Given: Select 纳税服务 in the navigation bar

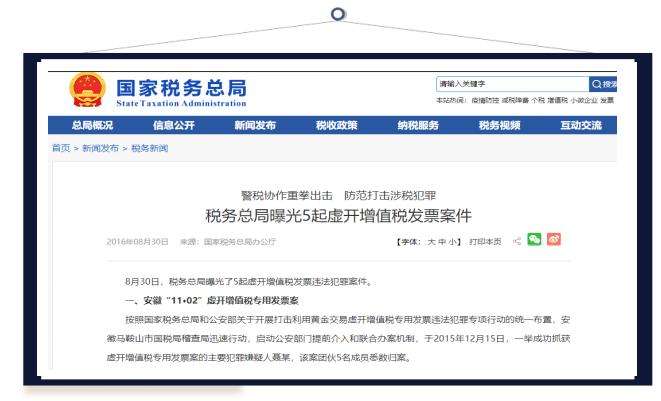Looking at the screenshot, I should click(418, 125).
